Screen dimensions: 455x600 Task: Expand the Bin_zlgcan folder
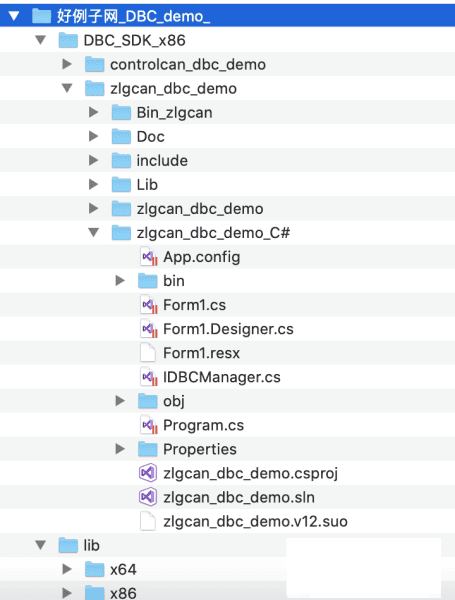(x=93, y=112)
